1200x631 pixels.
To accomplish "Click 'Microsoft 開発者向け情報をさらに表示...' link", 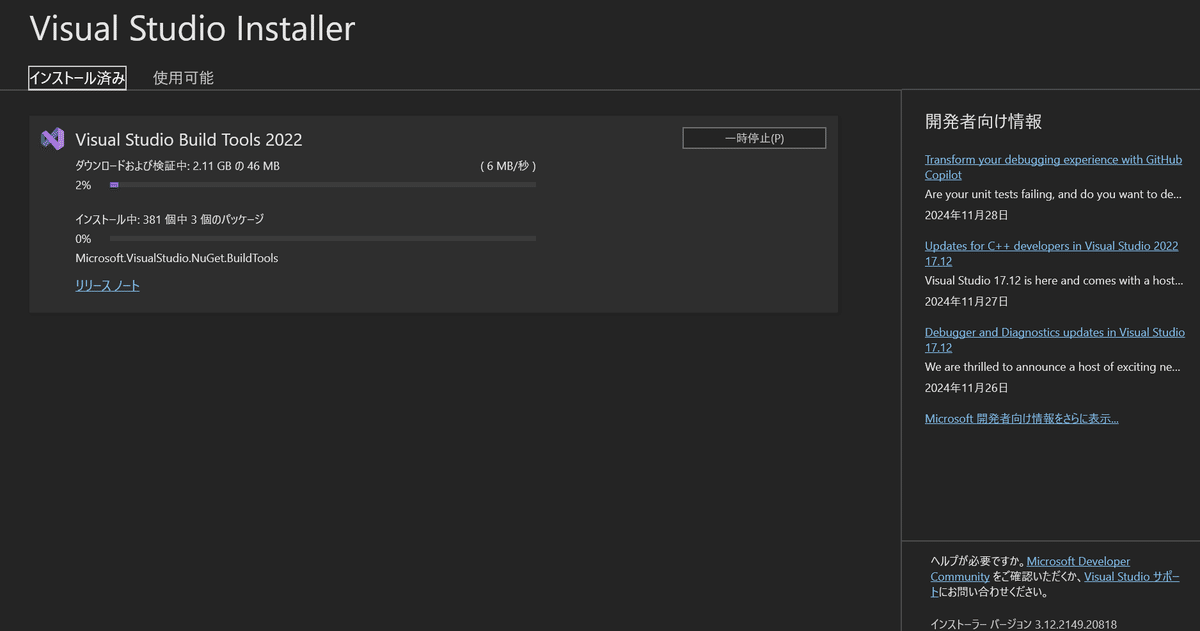I will (1021, 419).
